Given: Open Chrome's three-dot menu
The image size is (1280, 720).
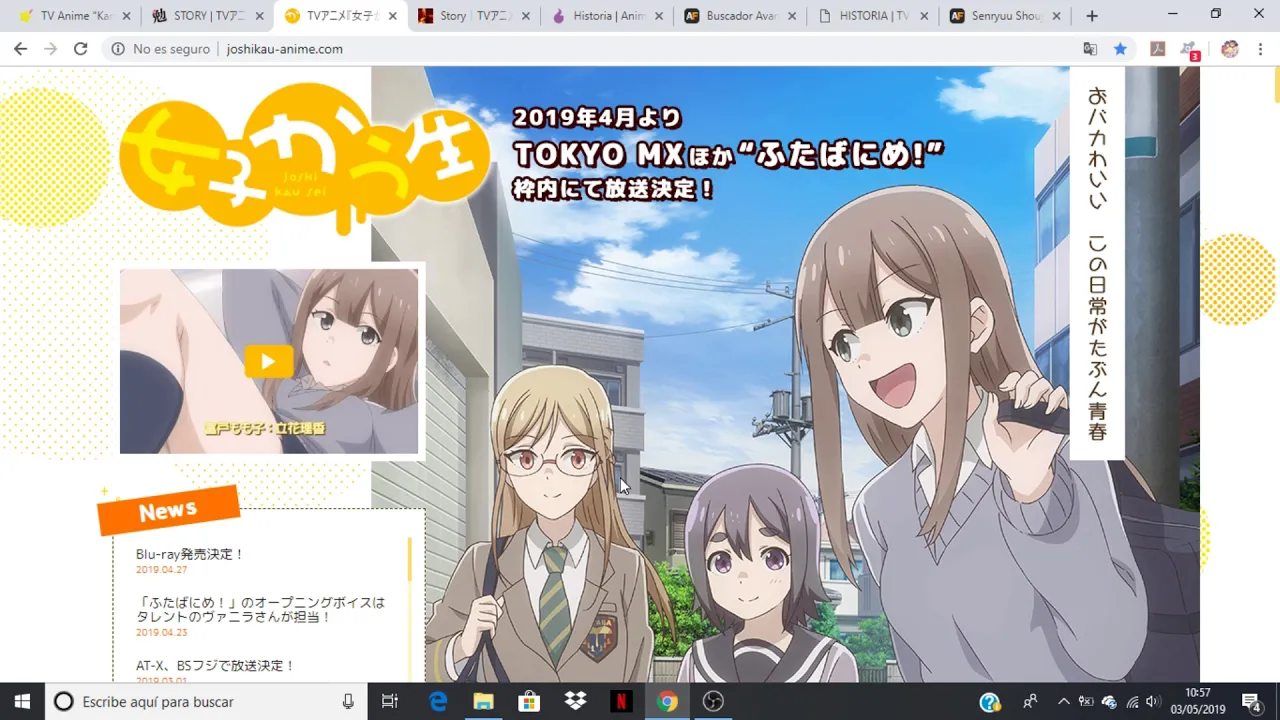Looking at the screenshot, I should pyautogui.click(x=1261, y=49).
